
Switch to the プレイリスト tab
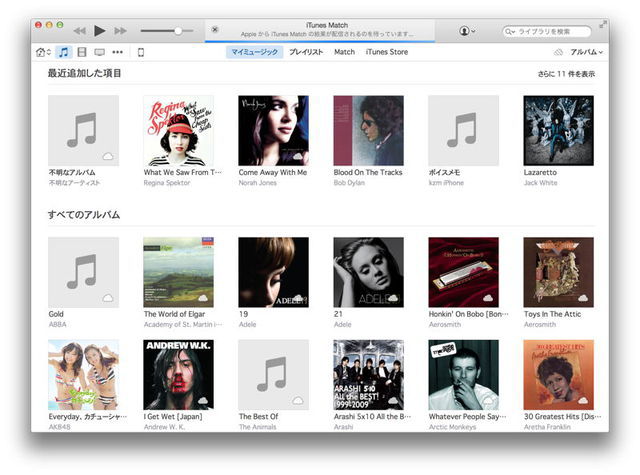coord(306,52)
